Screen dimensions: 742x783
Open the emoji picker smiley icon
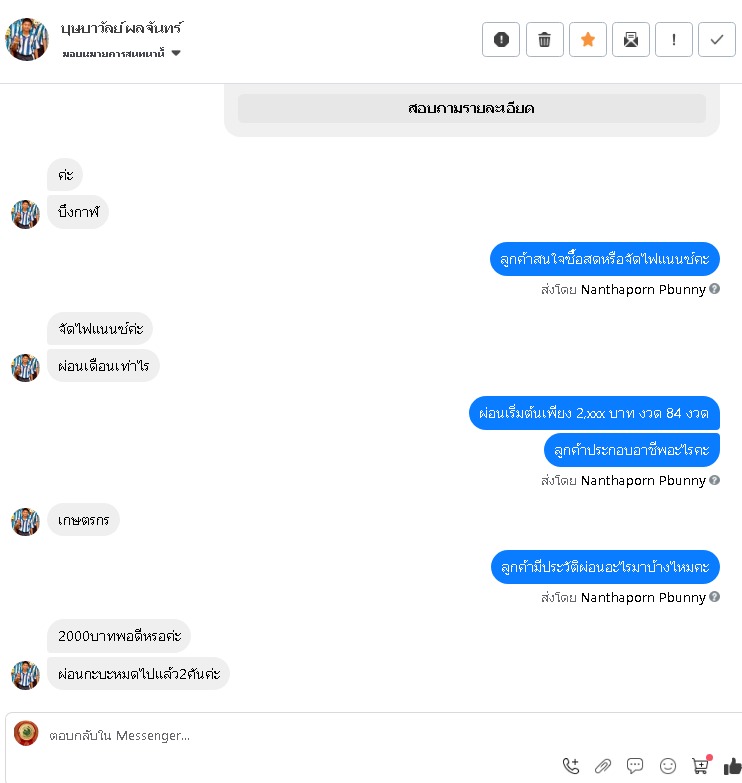click(x=668, y=766)
